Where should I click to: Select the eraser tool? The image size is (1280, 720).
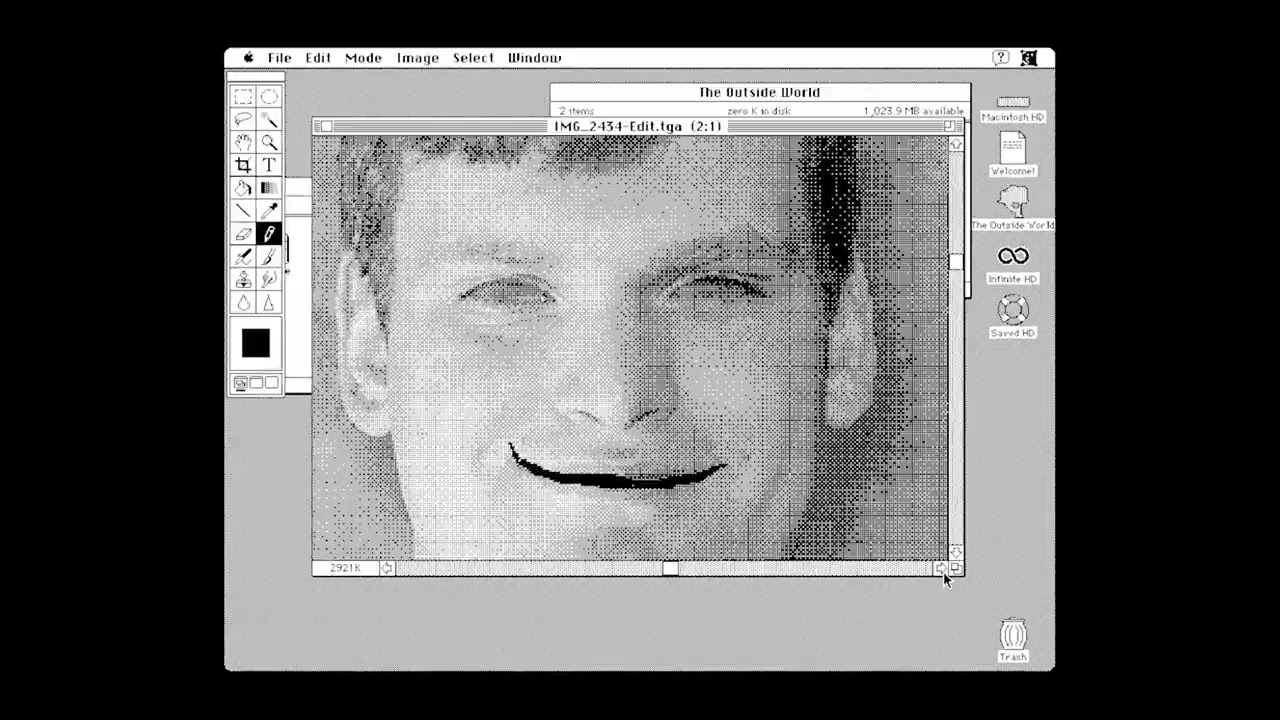pos(243,234)
